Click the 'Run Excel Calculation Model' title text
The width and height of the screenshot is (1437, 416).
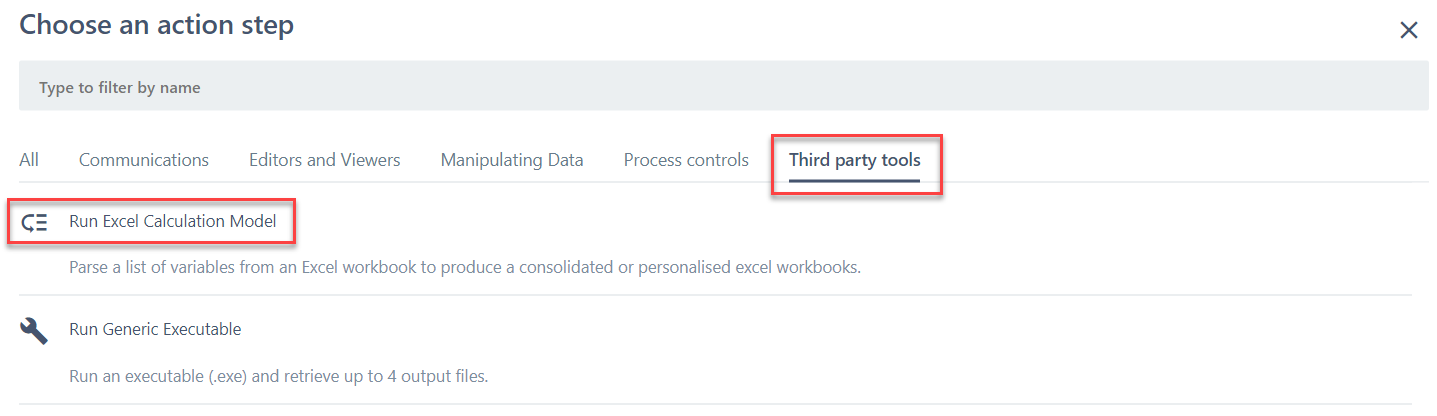[x=172, y=222]
